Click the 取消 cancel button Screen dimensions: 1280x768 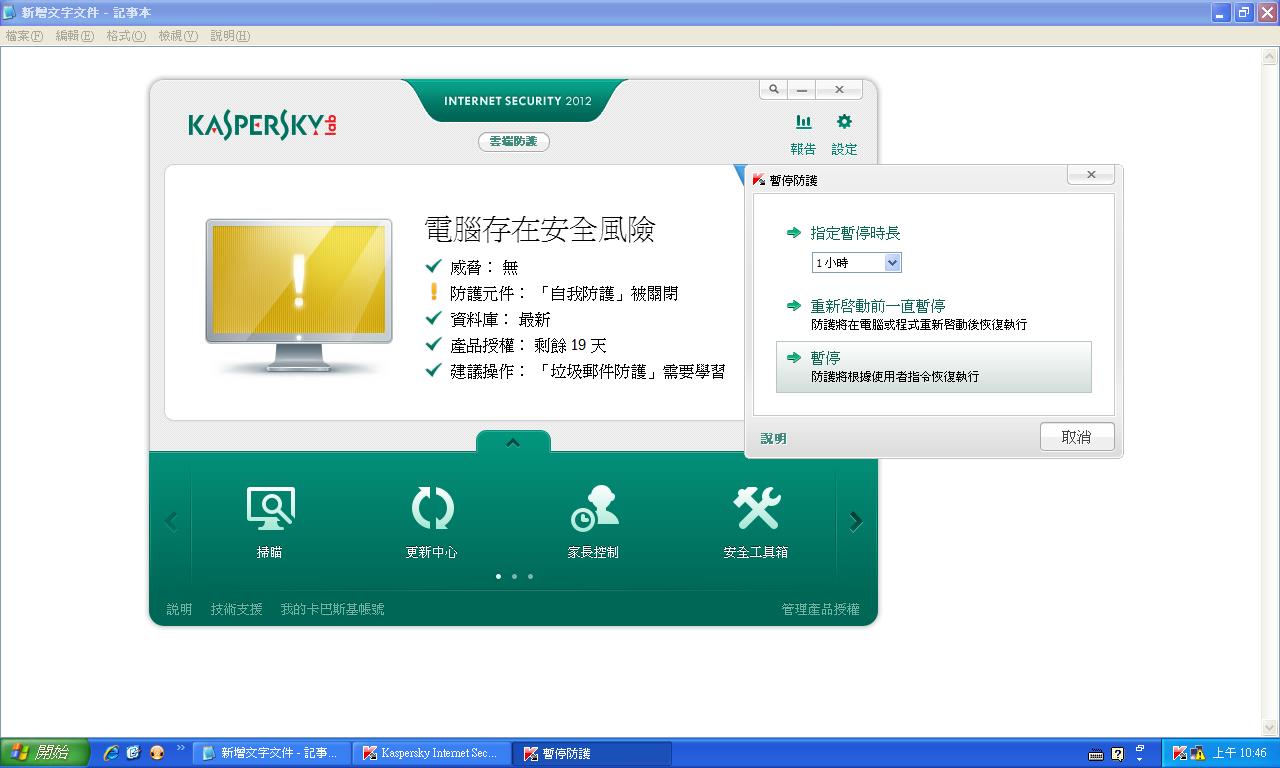[x=1076, y=437]
